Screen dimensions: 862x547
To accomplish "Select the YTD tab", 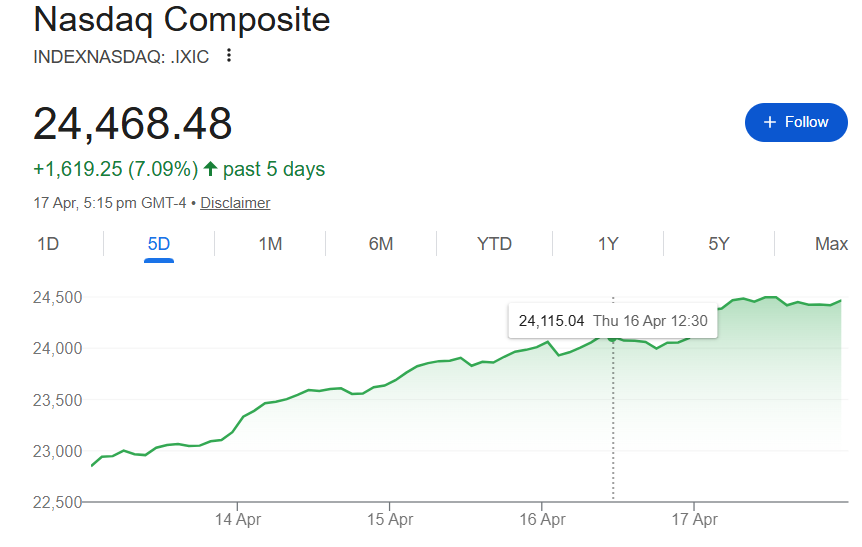I will tap(494, 244).
